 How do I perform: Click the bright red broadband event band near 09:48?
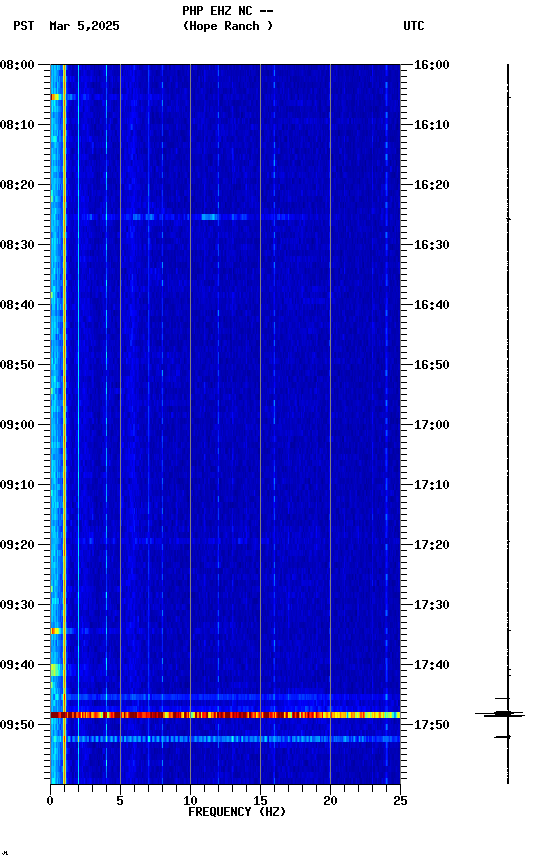point(225,715)
